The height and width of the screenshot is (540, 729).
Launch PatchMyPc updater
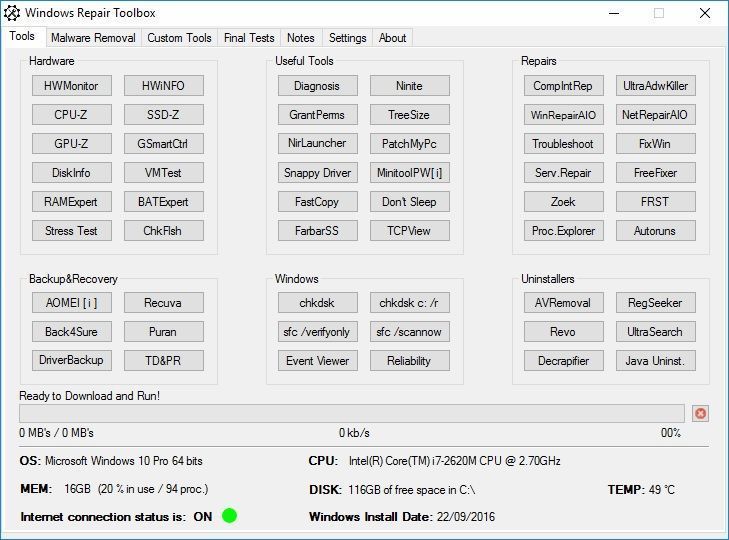pos(410,144)
